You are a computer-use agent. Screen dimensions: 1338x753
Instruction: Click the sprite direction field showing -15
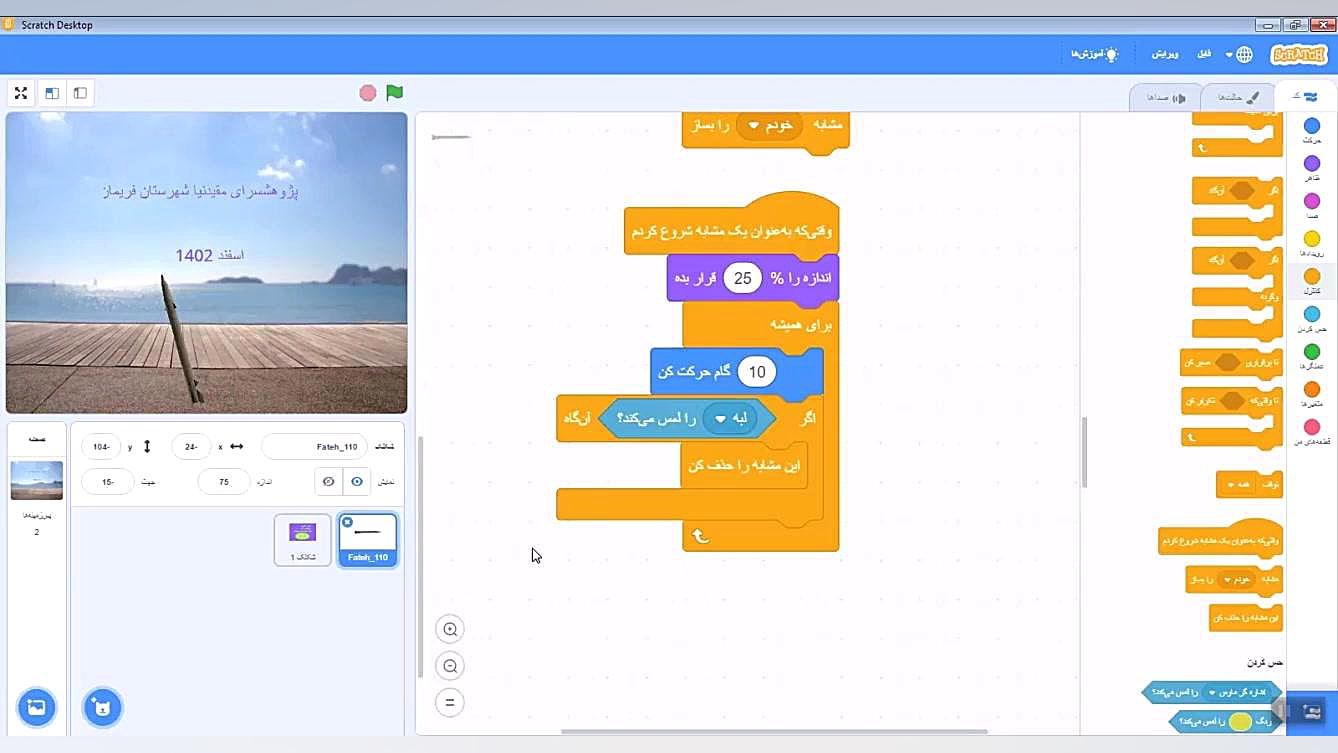(x=107, y=482)
